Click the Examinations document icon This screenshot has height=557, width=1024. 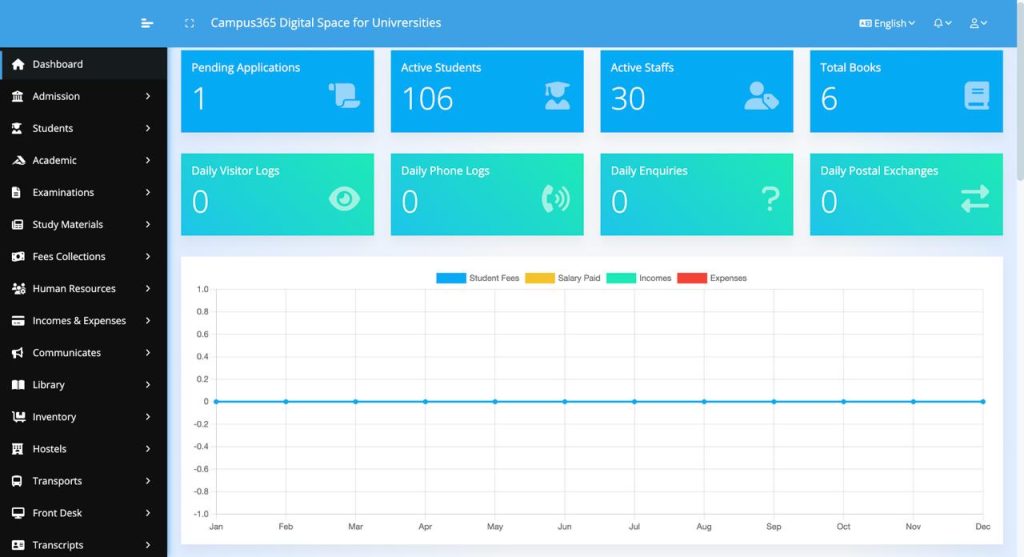tap(18, 192)
